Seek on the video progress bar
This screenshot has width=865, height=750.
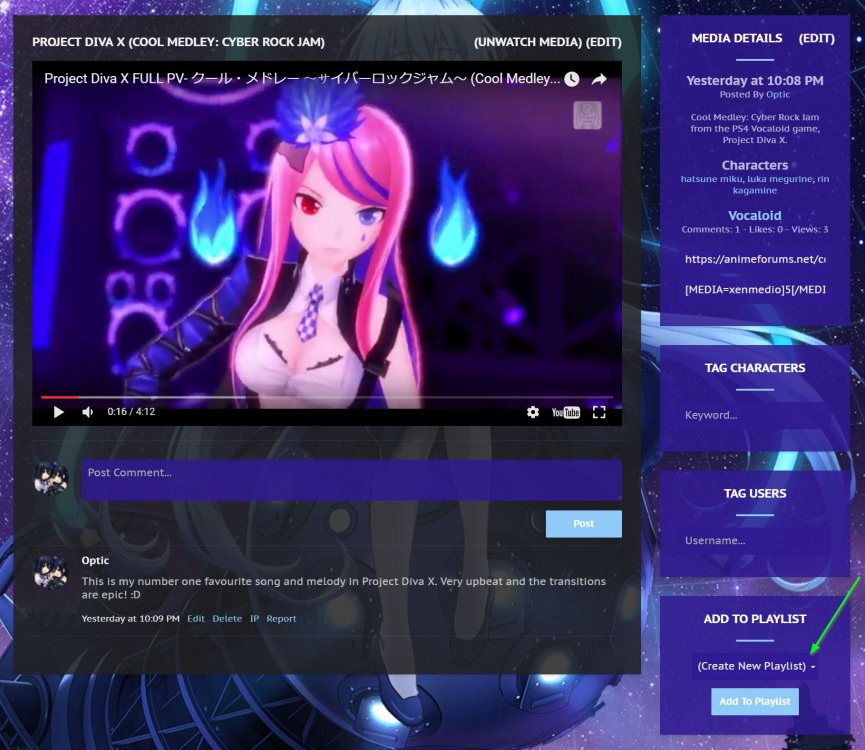tap(327, 397)
